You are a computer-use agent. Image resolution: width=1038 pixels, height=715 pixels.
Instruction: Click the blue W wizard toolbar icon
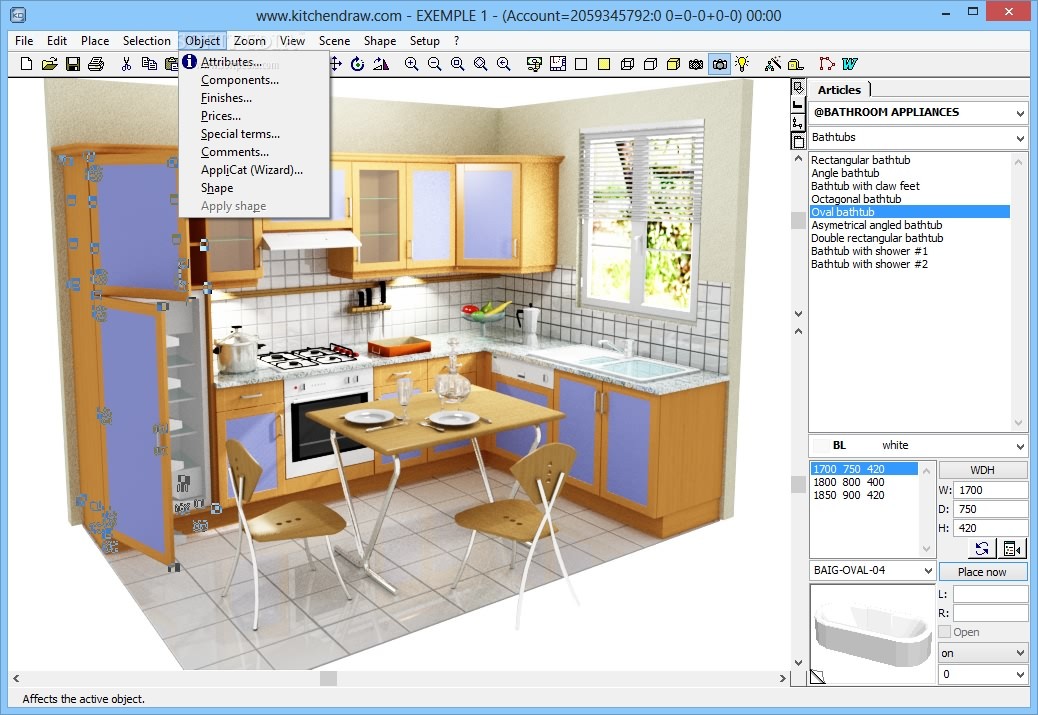[x=850, y=64]
